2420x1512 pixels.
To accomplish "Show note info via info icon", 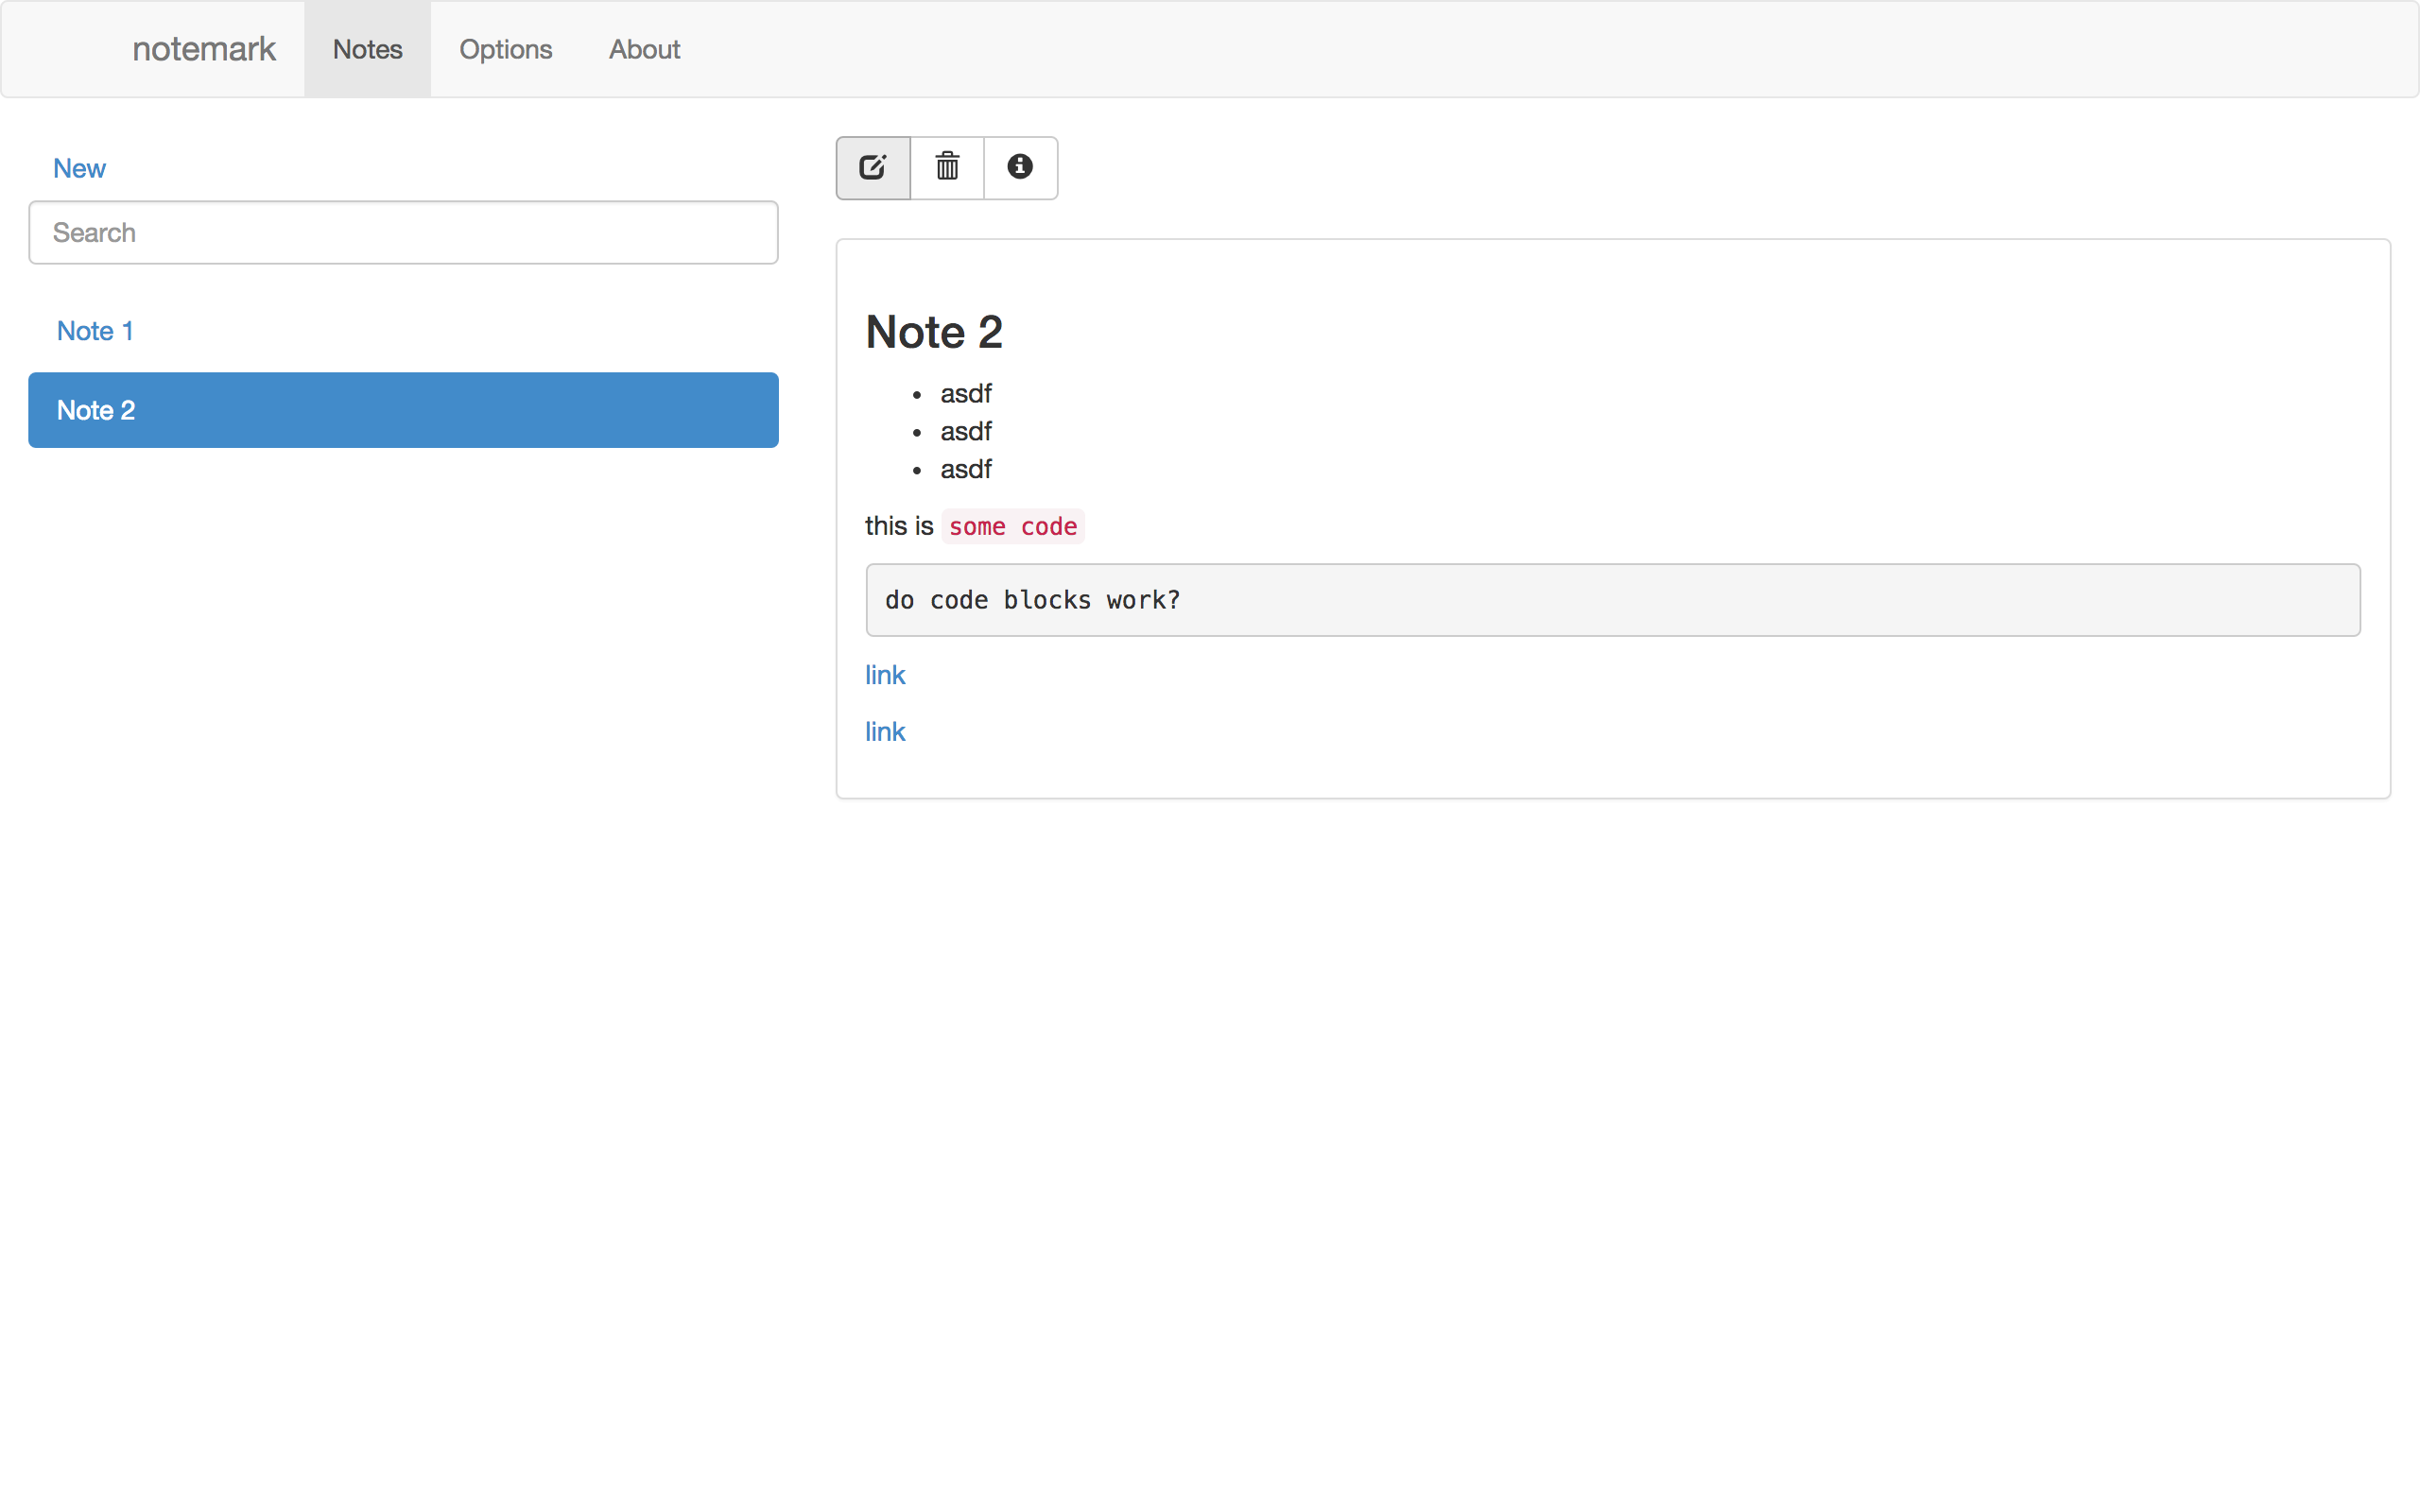I will coord(1019,167).
